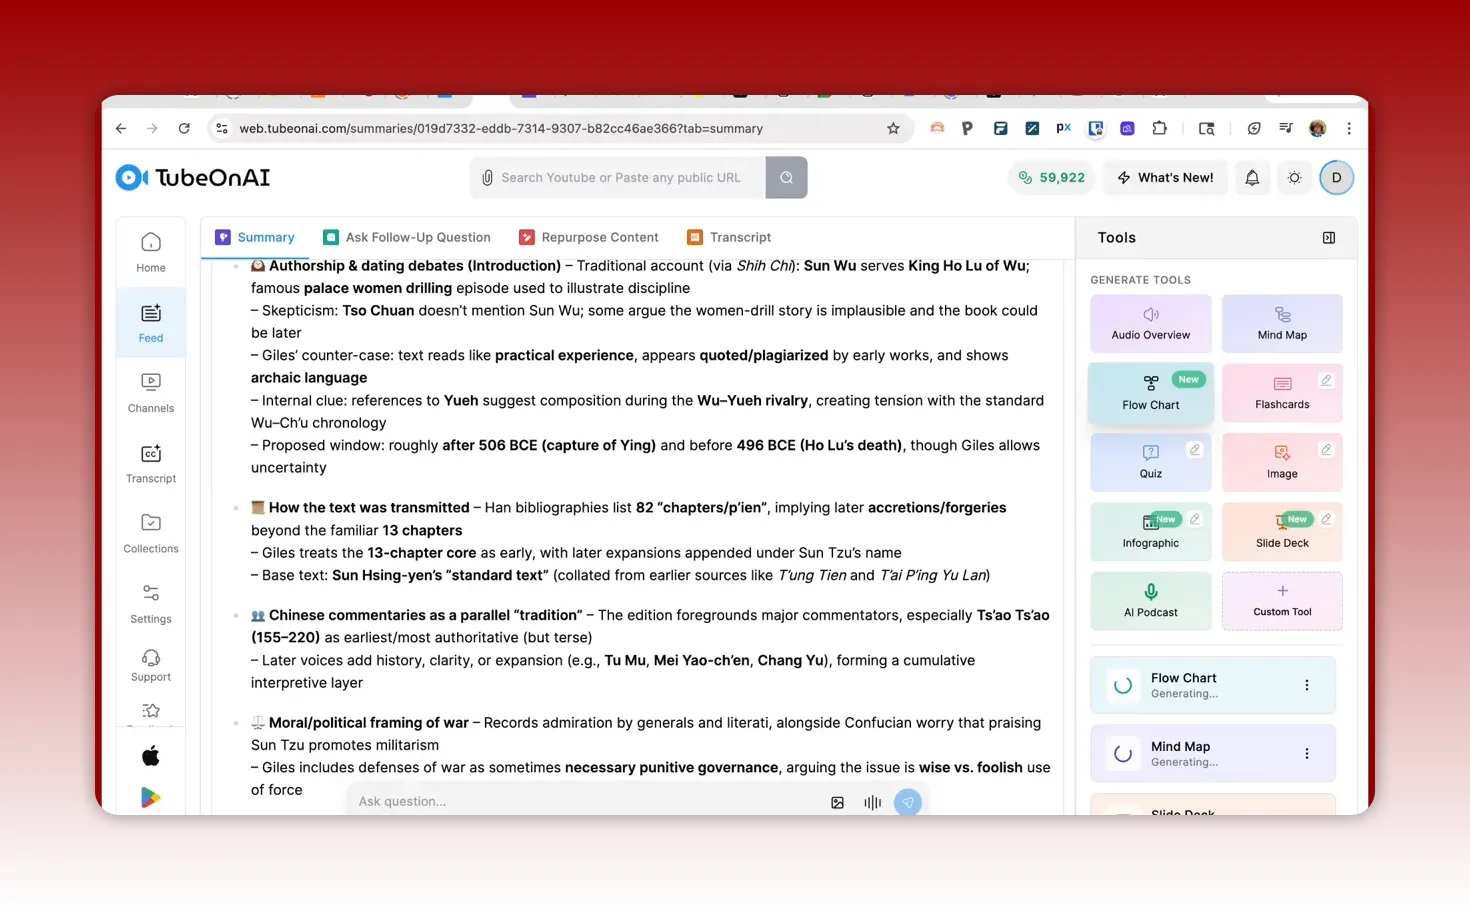Screen dimensions: 1470x910
Task: Attach an image in the question bar
Action: (x=837, y=801)
